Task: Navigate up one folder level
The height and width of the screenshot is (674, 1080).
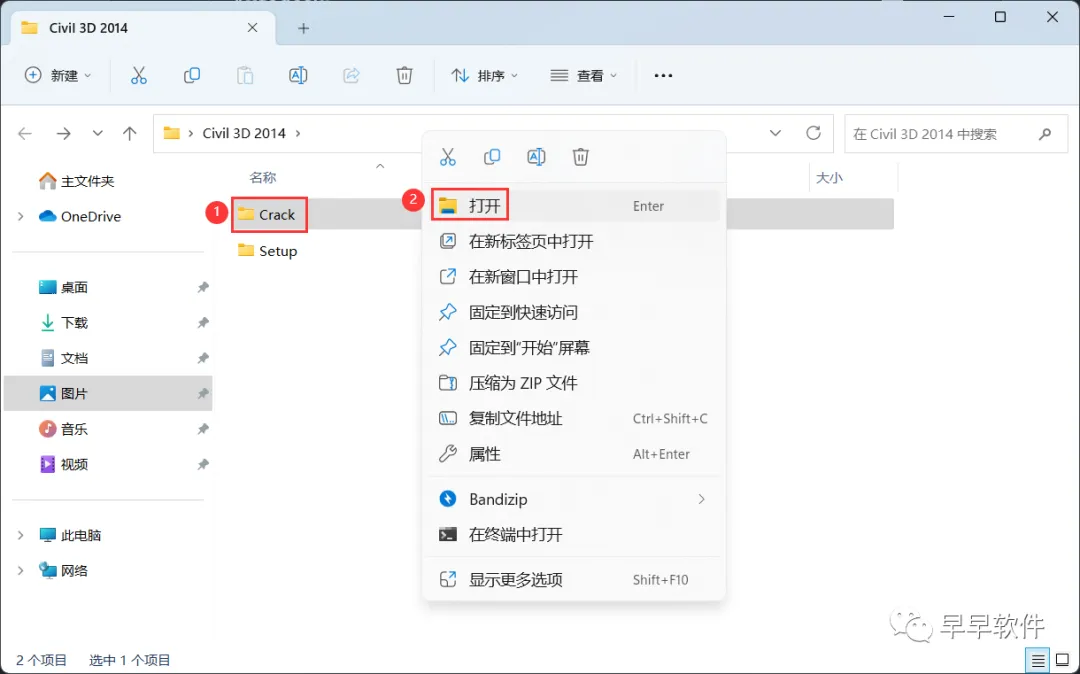Action: (x=129, y=134)
